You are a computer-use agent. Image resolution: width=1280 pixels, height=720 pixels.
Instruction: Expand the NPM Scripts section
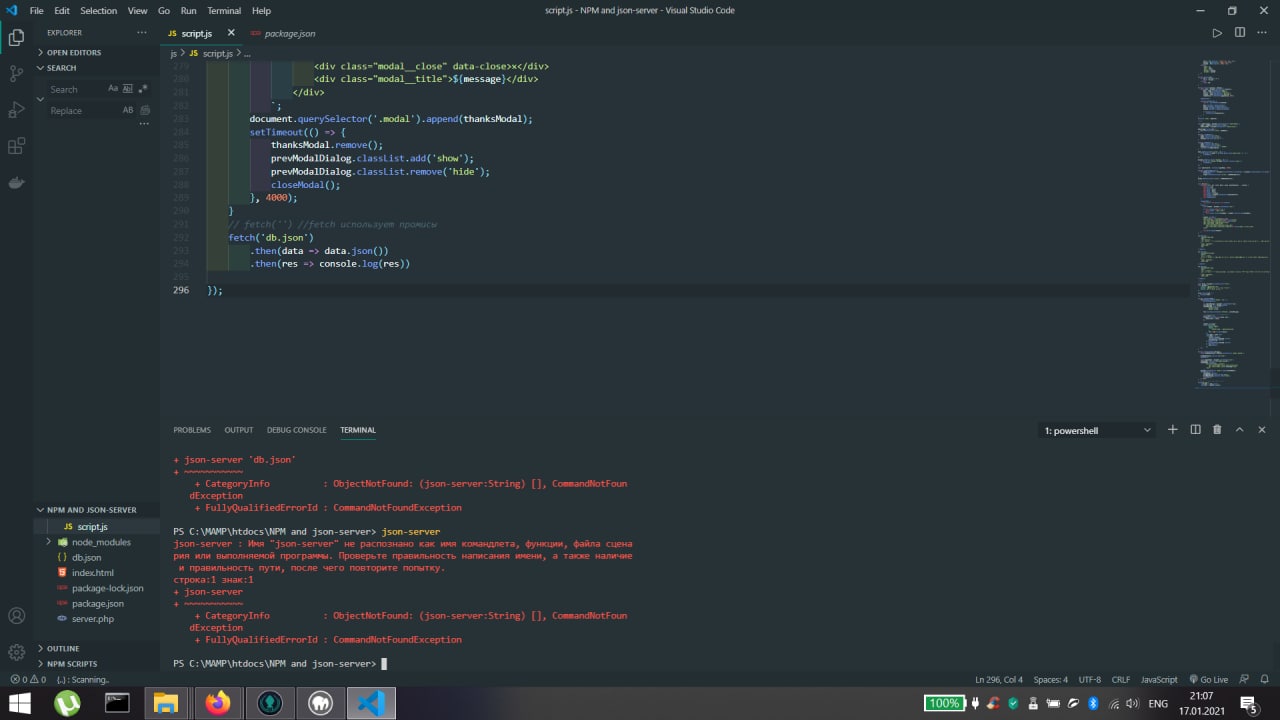coord(72,664)
